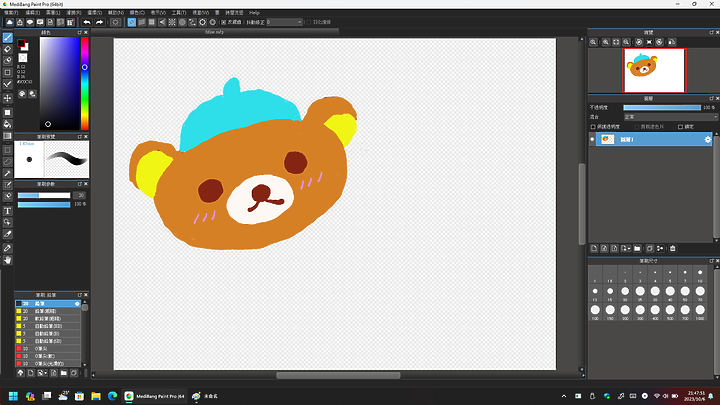
Task: Show hidden system tray icons
Action: tap(564, 396)
